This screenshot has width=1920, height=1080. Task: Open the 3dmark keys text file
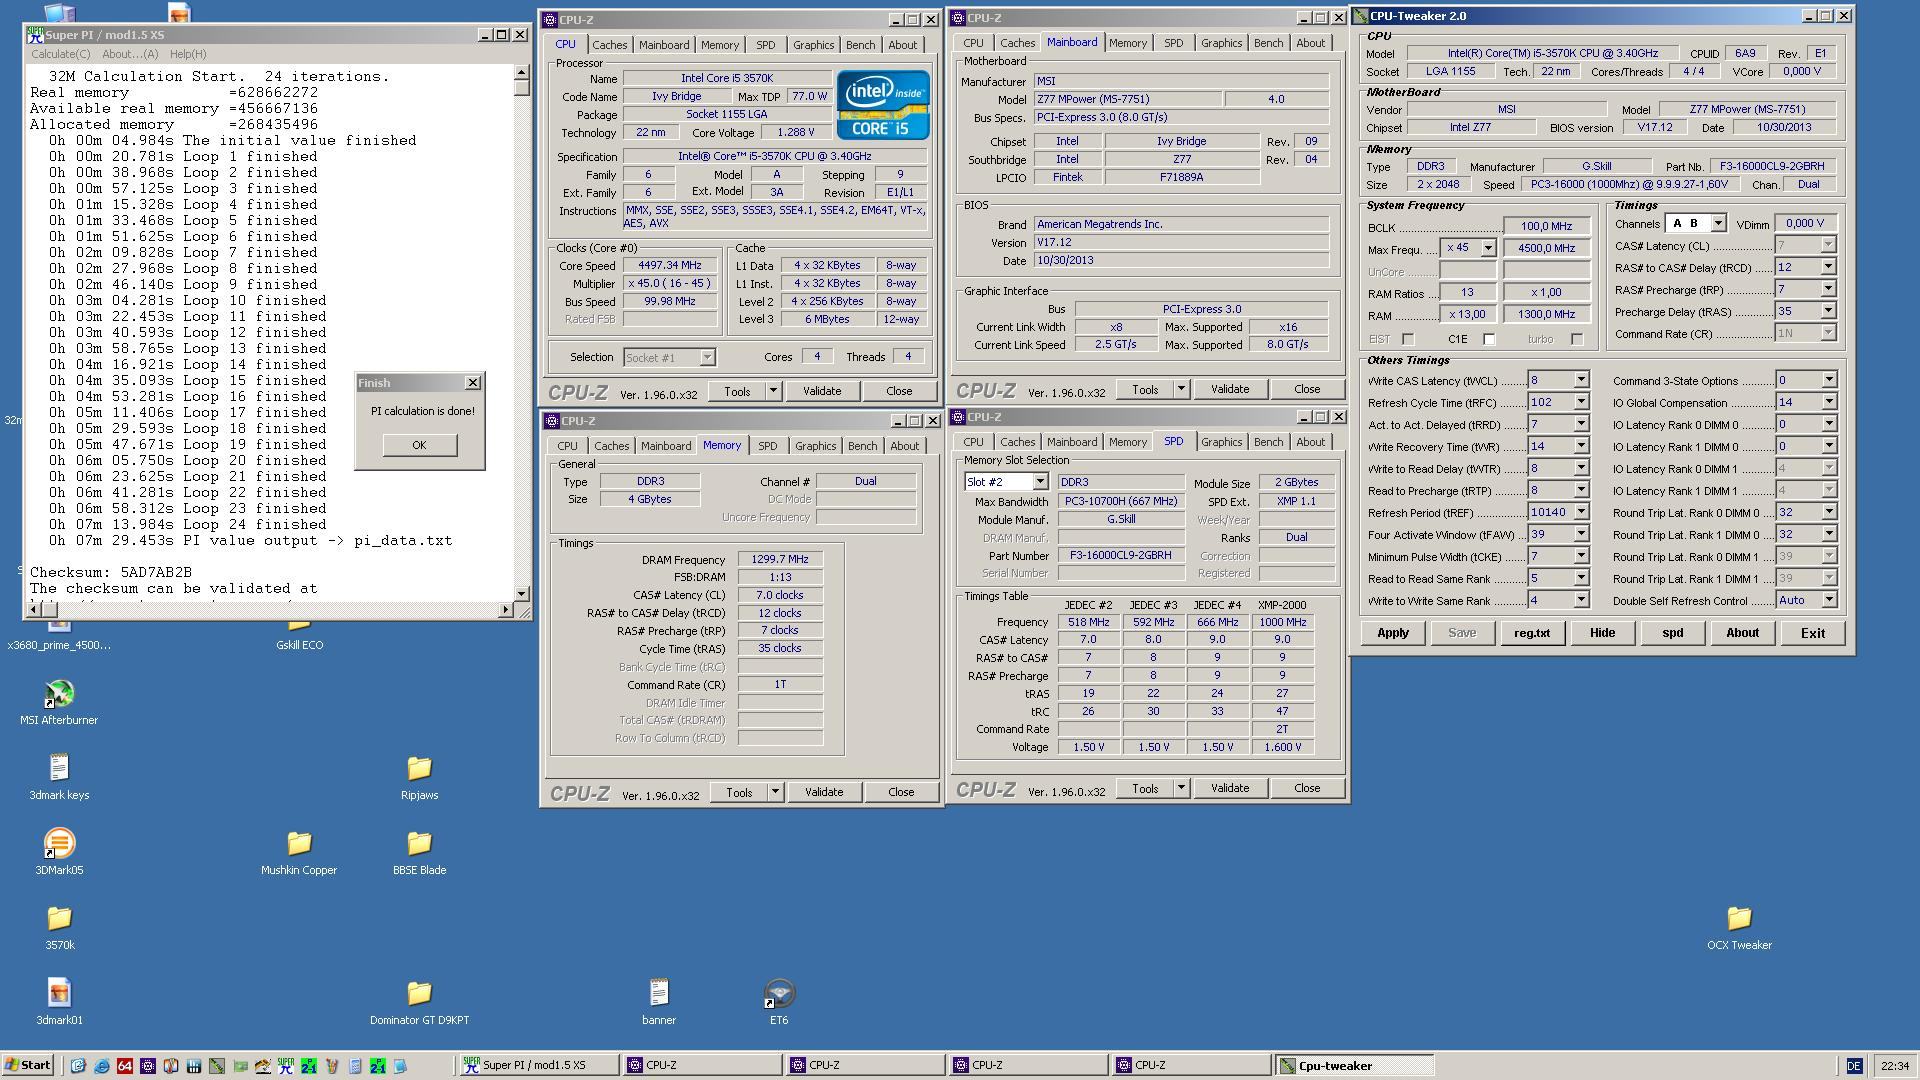point(59,768)
